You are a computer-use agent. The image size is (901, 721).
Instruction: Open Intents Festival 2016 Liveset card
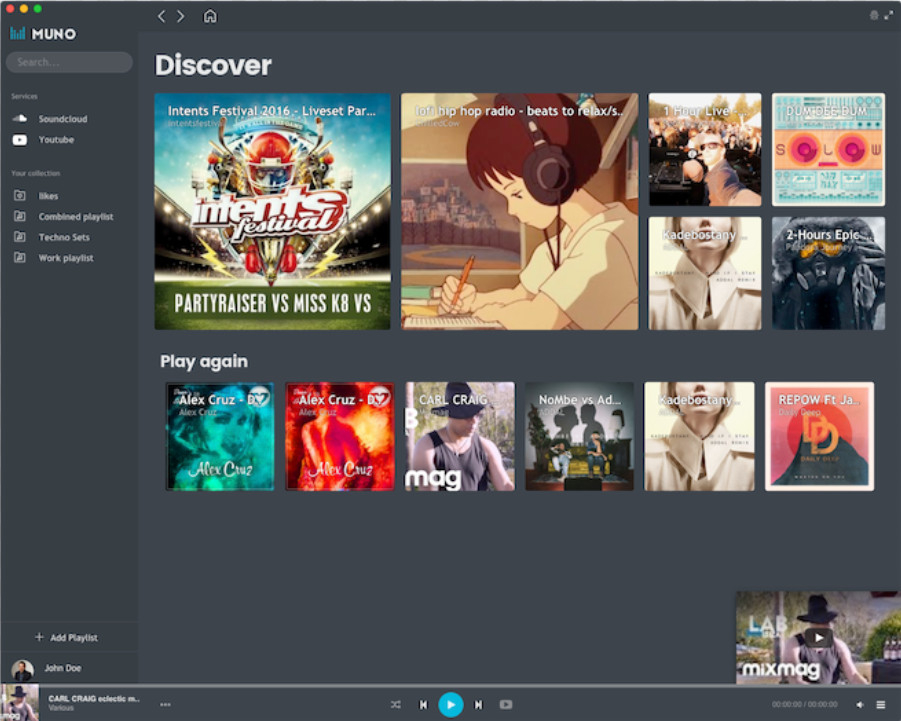[x=272, y=211]
